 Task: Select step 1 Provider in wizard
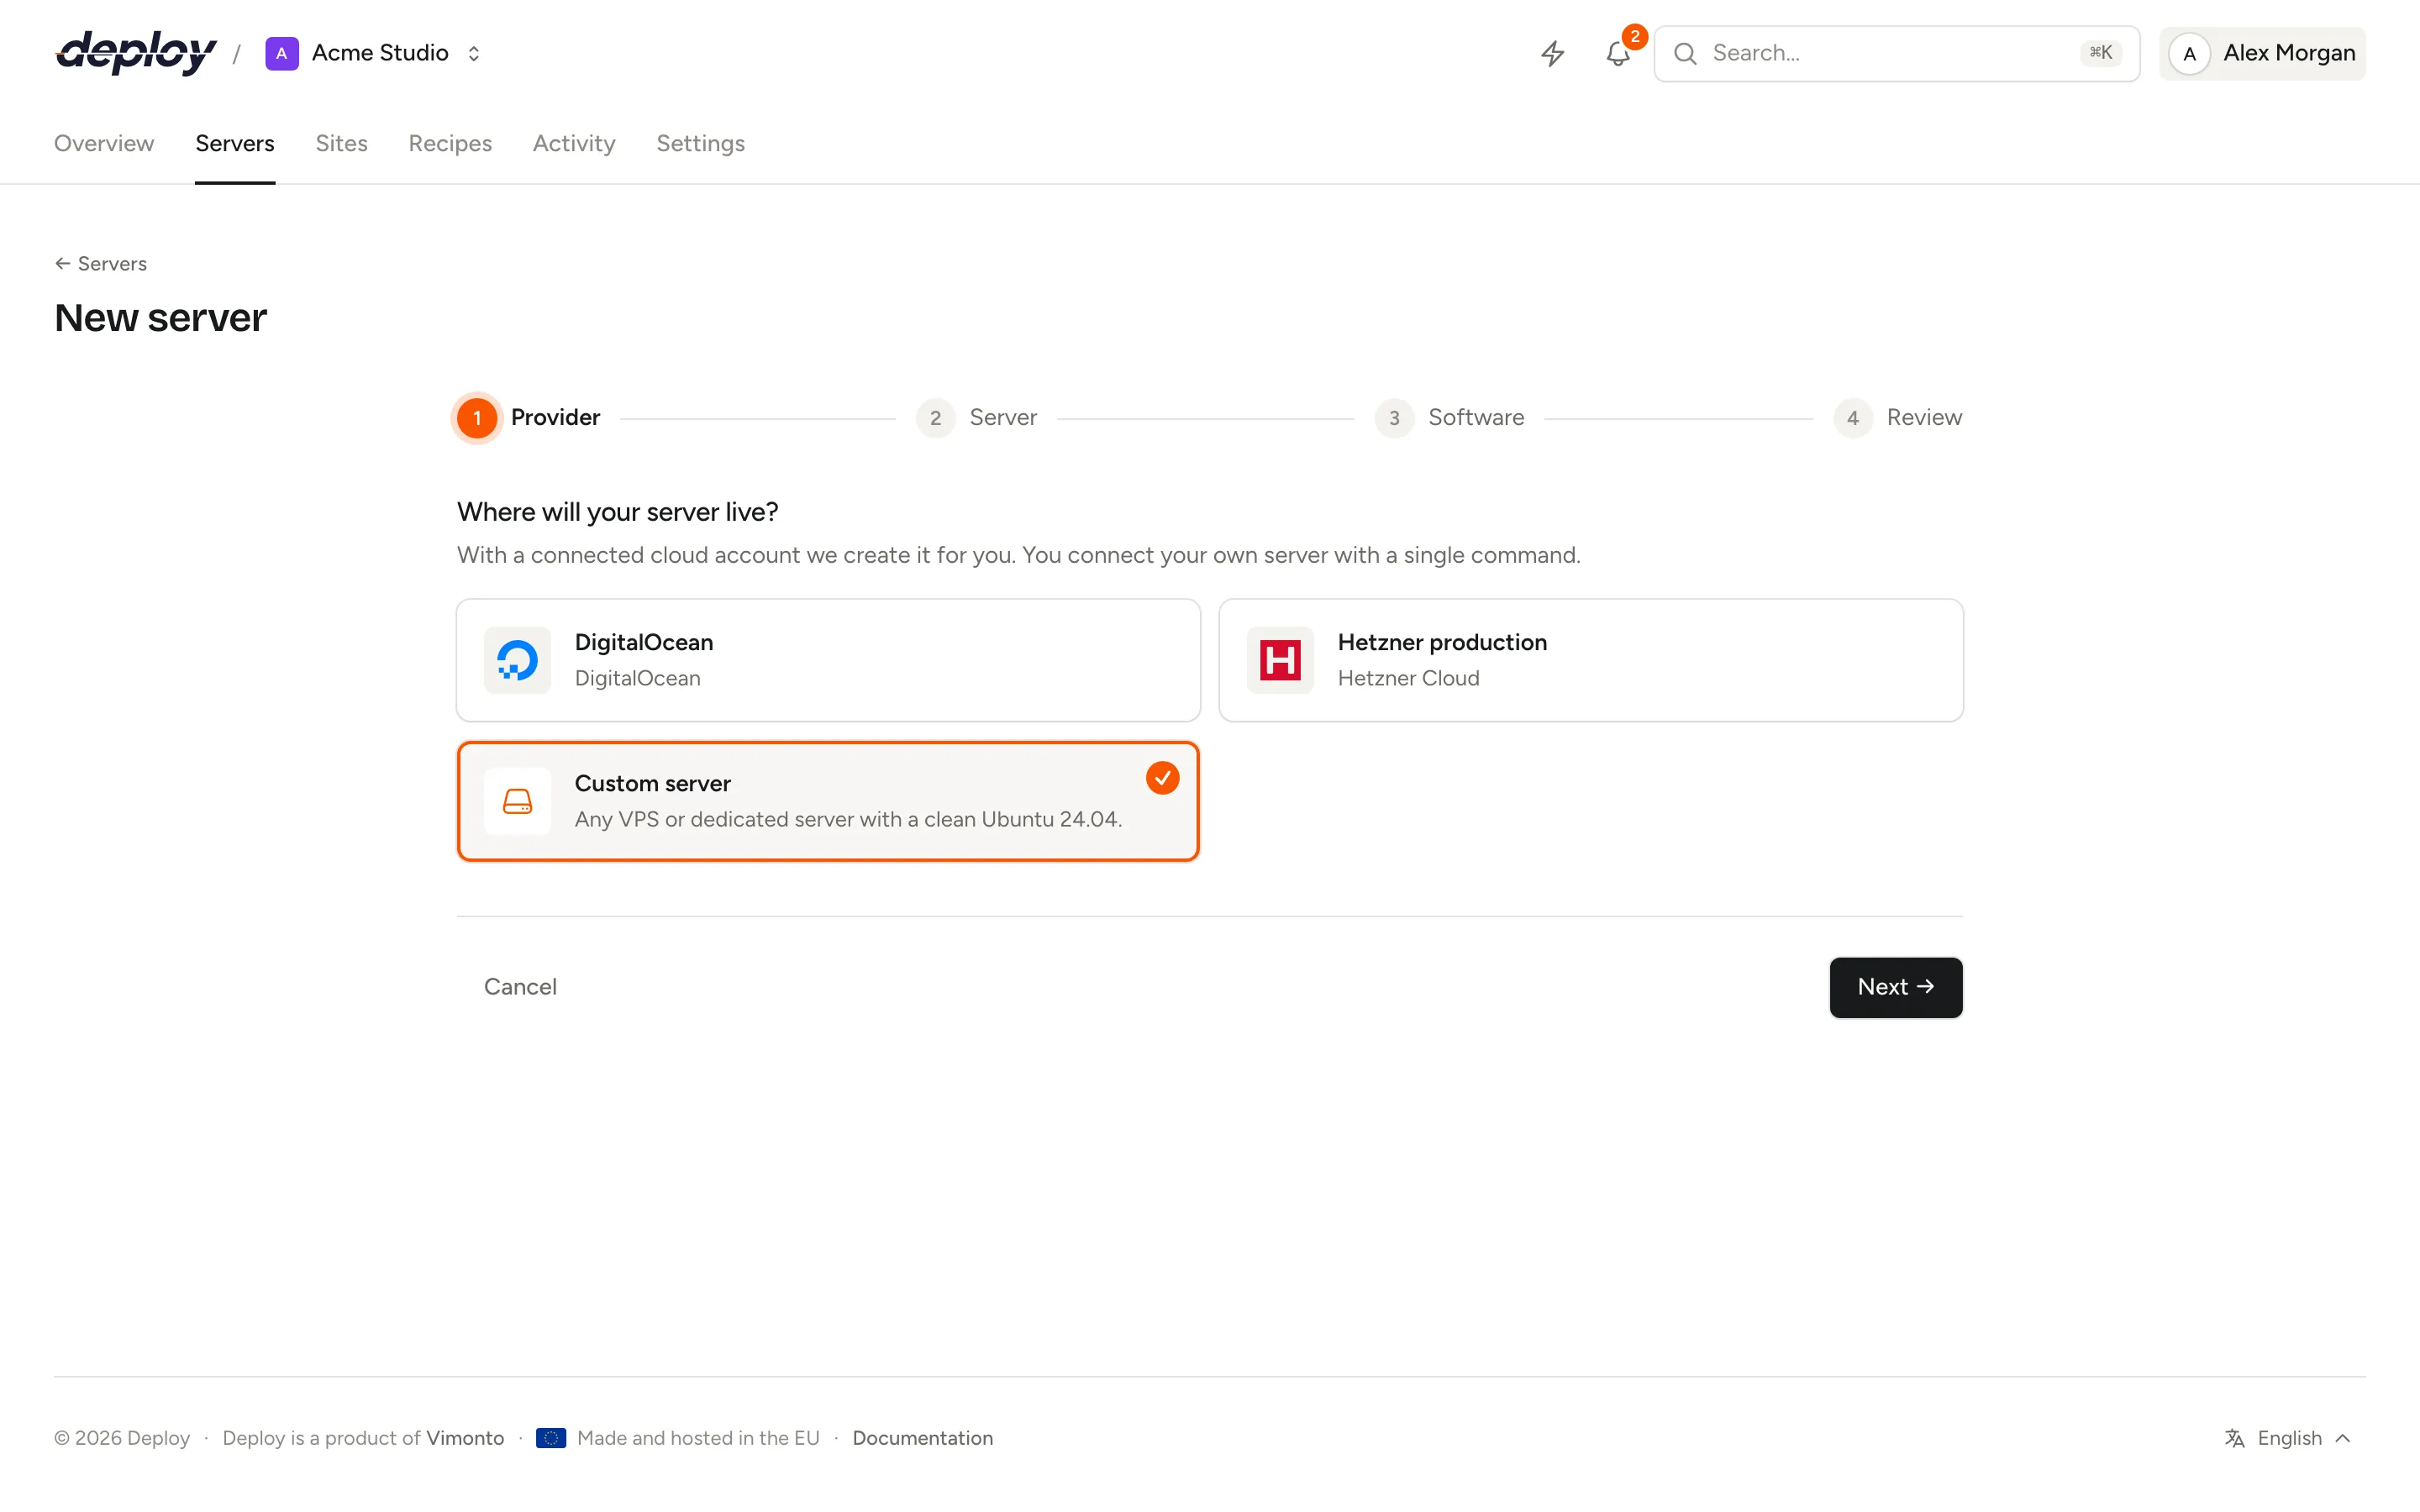(x=528, y=417)
